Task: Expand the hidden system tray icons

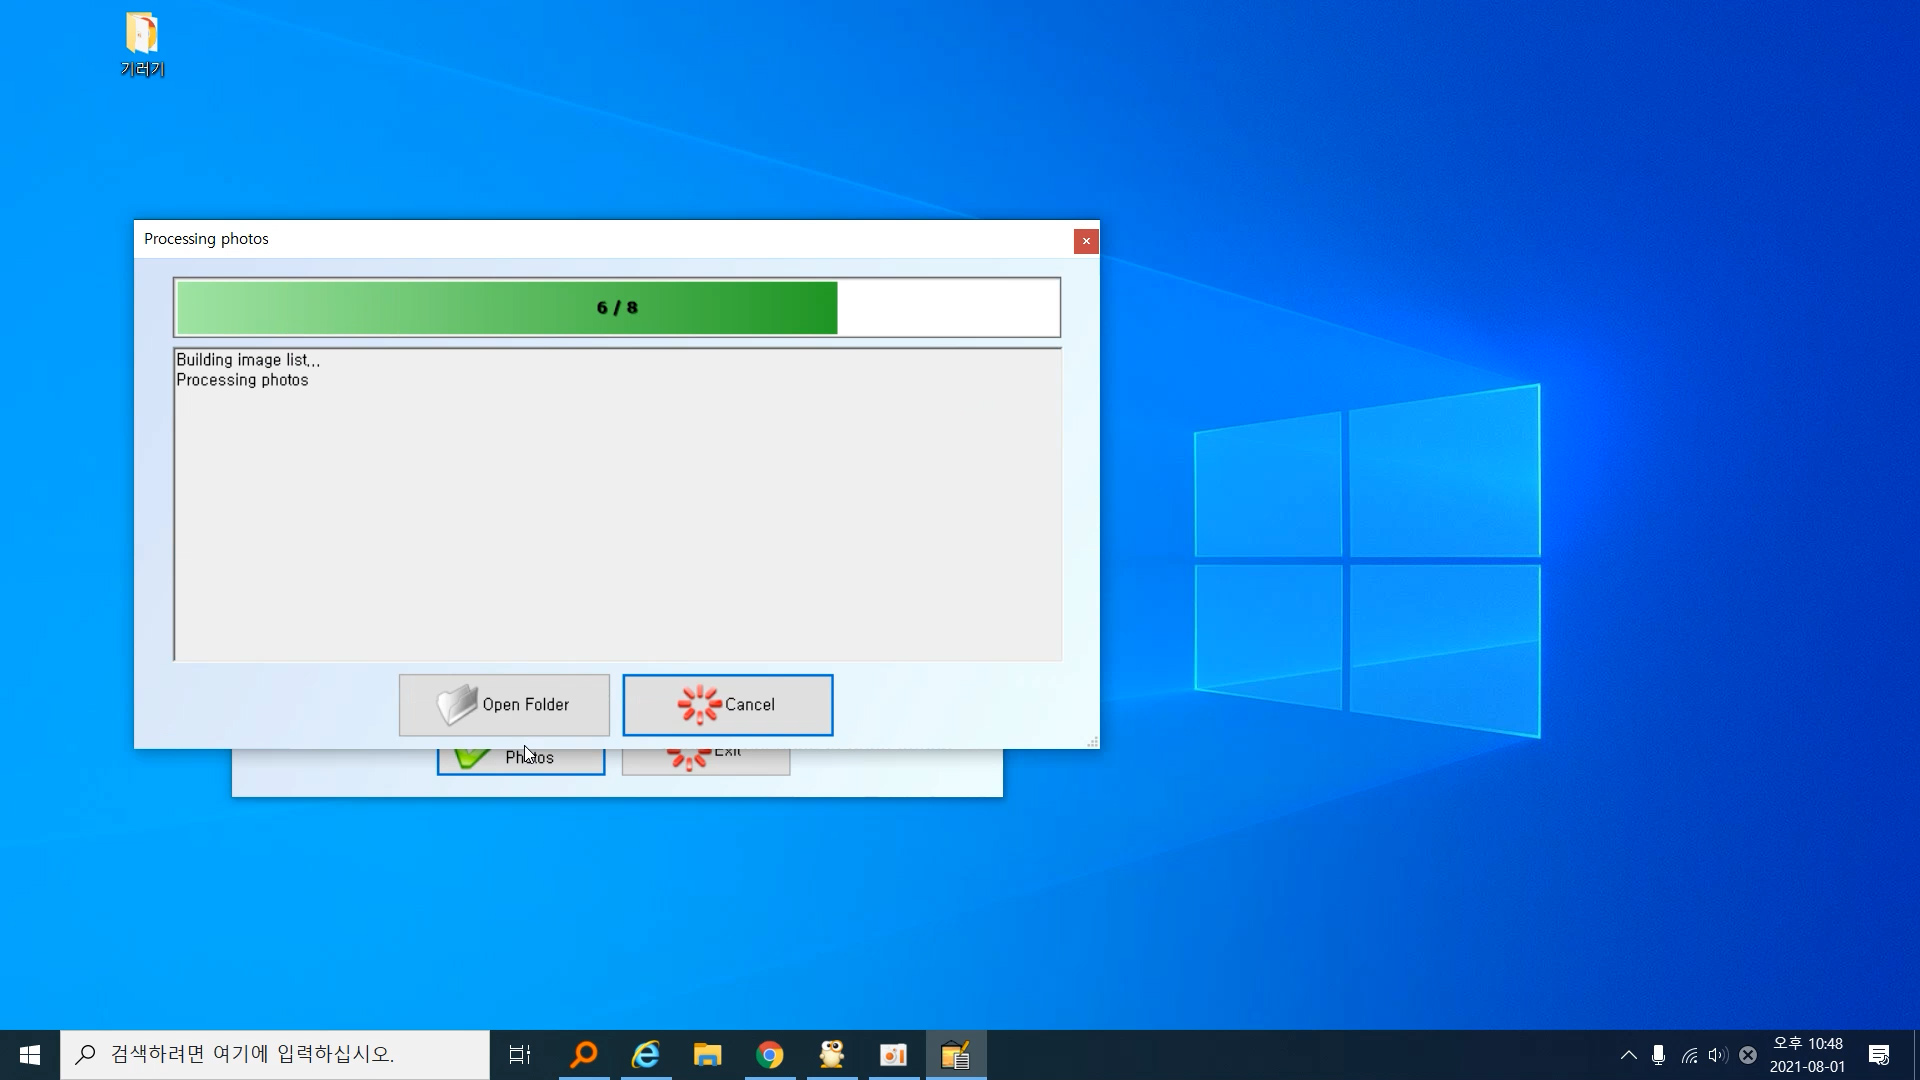Action: 1628,1055
